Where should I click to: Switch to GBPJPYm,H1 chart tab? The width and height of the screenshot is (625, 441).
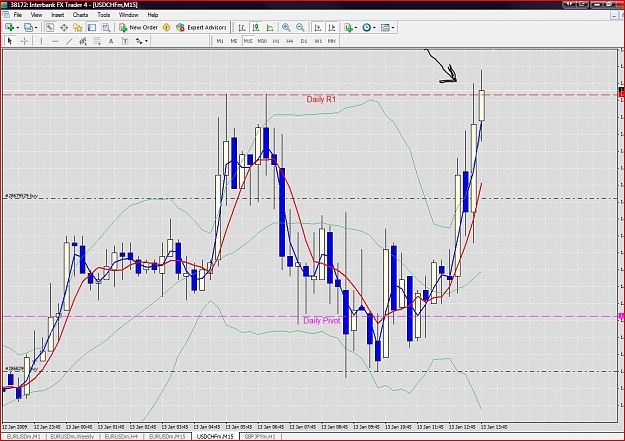(259, 437)
